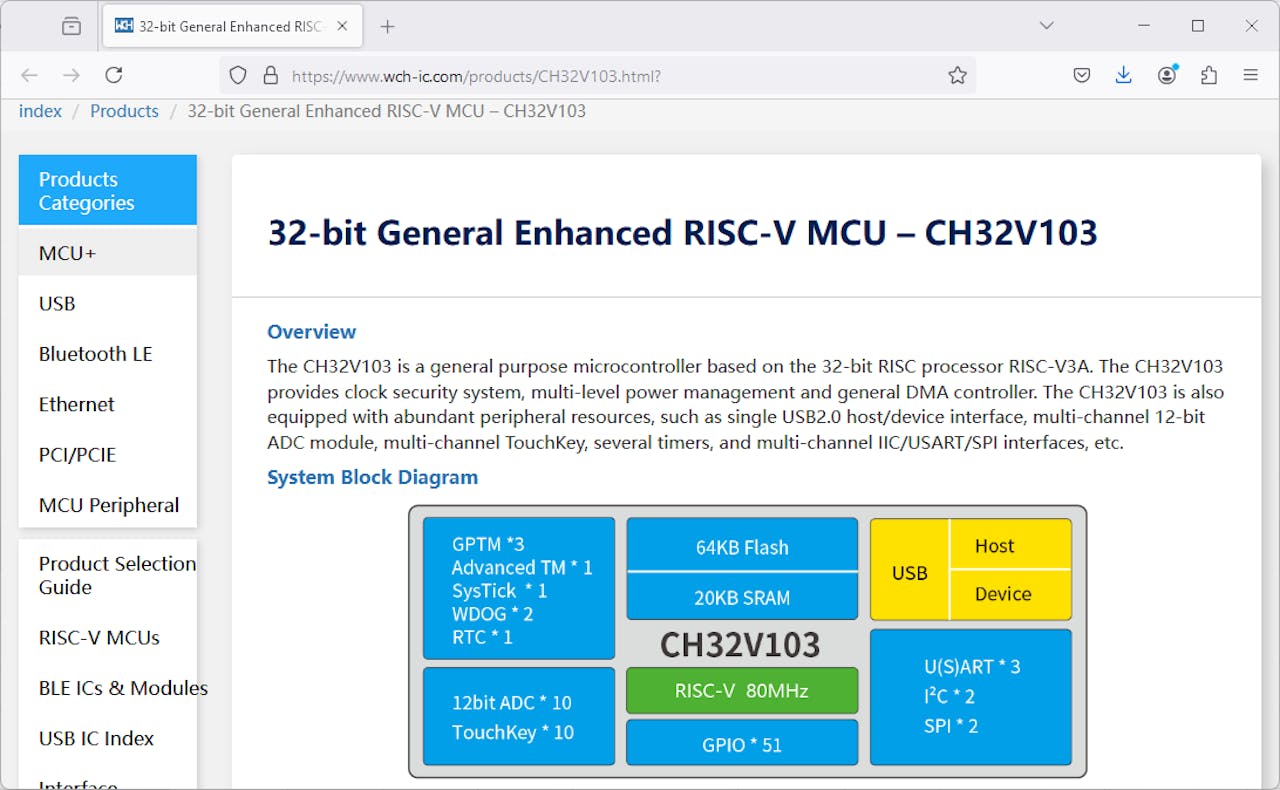
Task: Go to index breadcrumb link
Action: [40, 111]
